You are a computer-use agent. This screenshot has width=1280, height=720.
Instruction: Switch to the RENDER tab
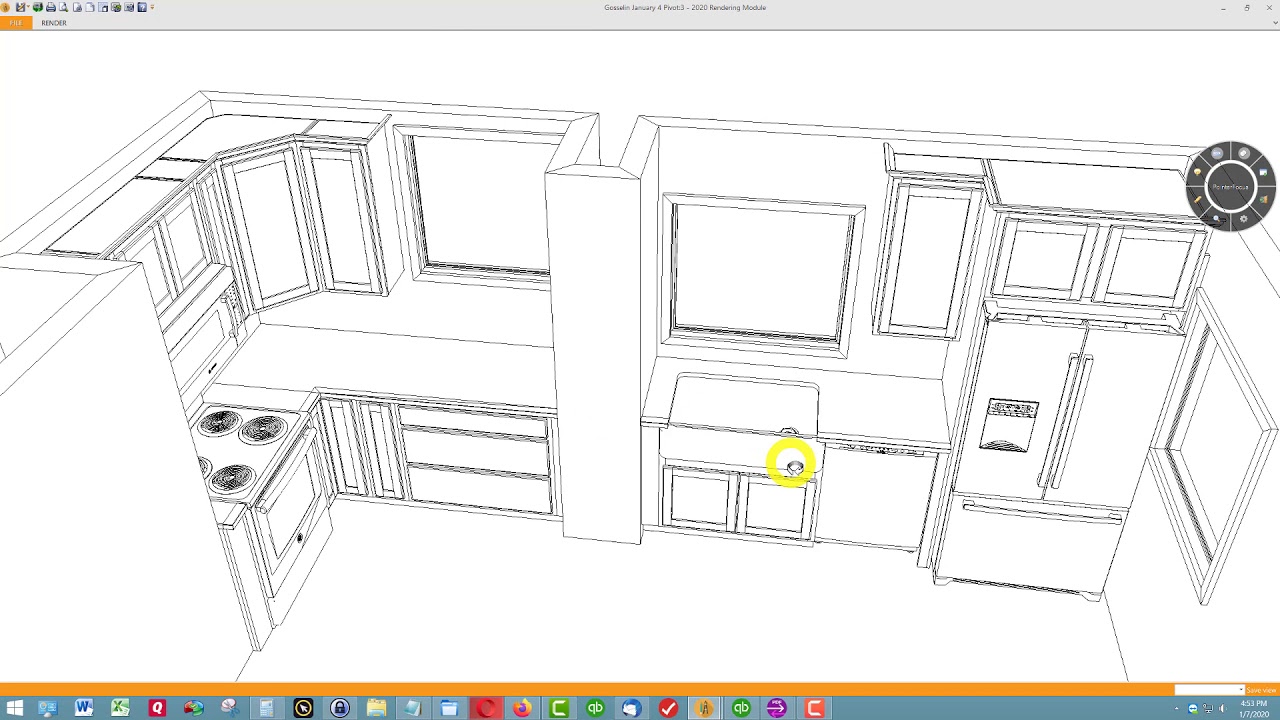54,23
